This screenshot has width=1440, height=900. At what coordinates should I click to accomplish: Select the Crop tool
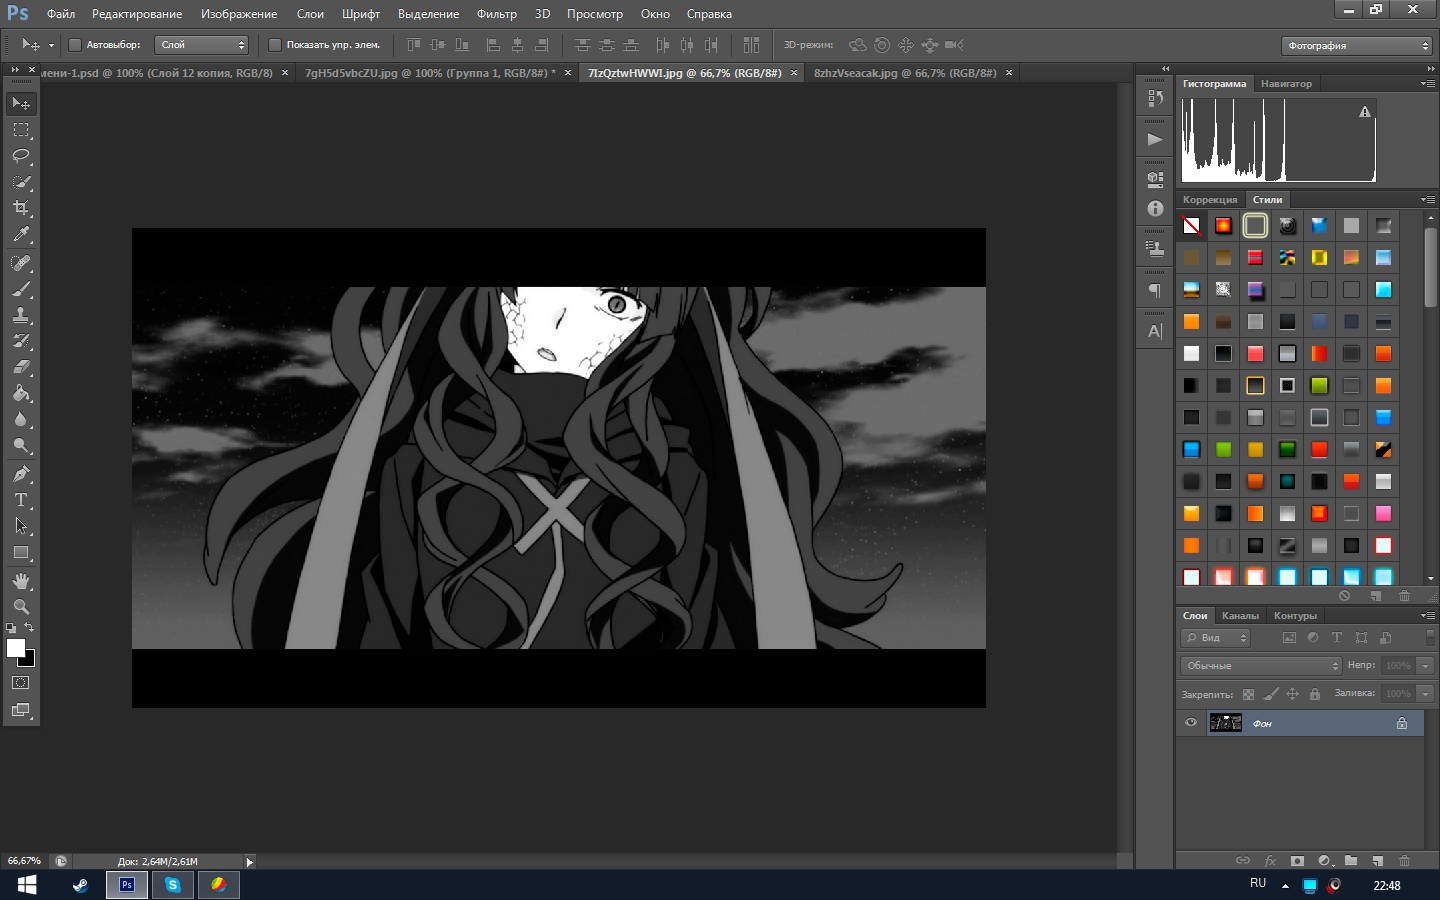coord(21,208)
